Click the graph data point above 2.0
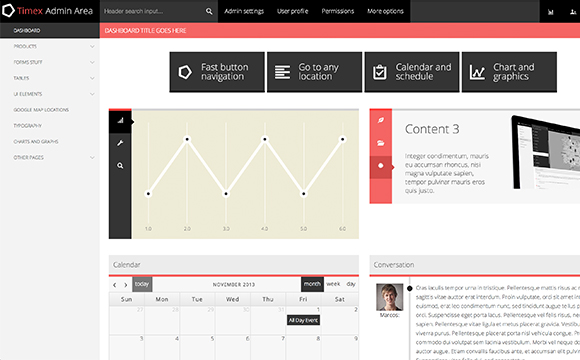The image size is (580, 360). [187, 139]
